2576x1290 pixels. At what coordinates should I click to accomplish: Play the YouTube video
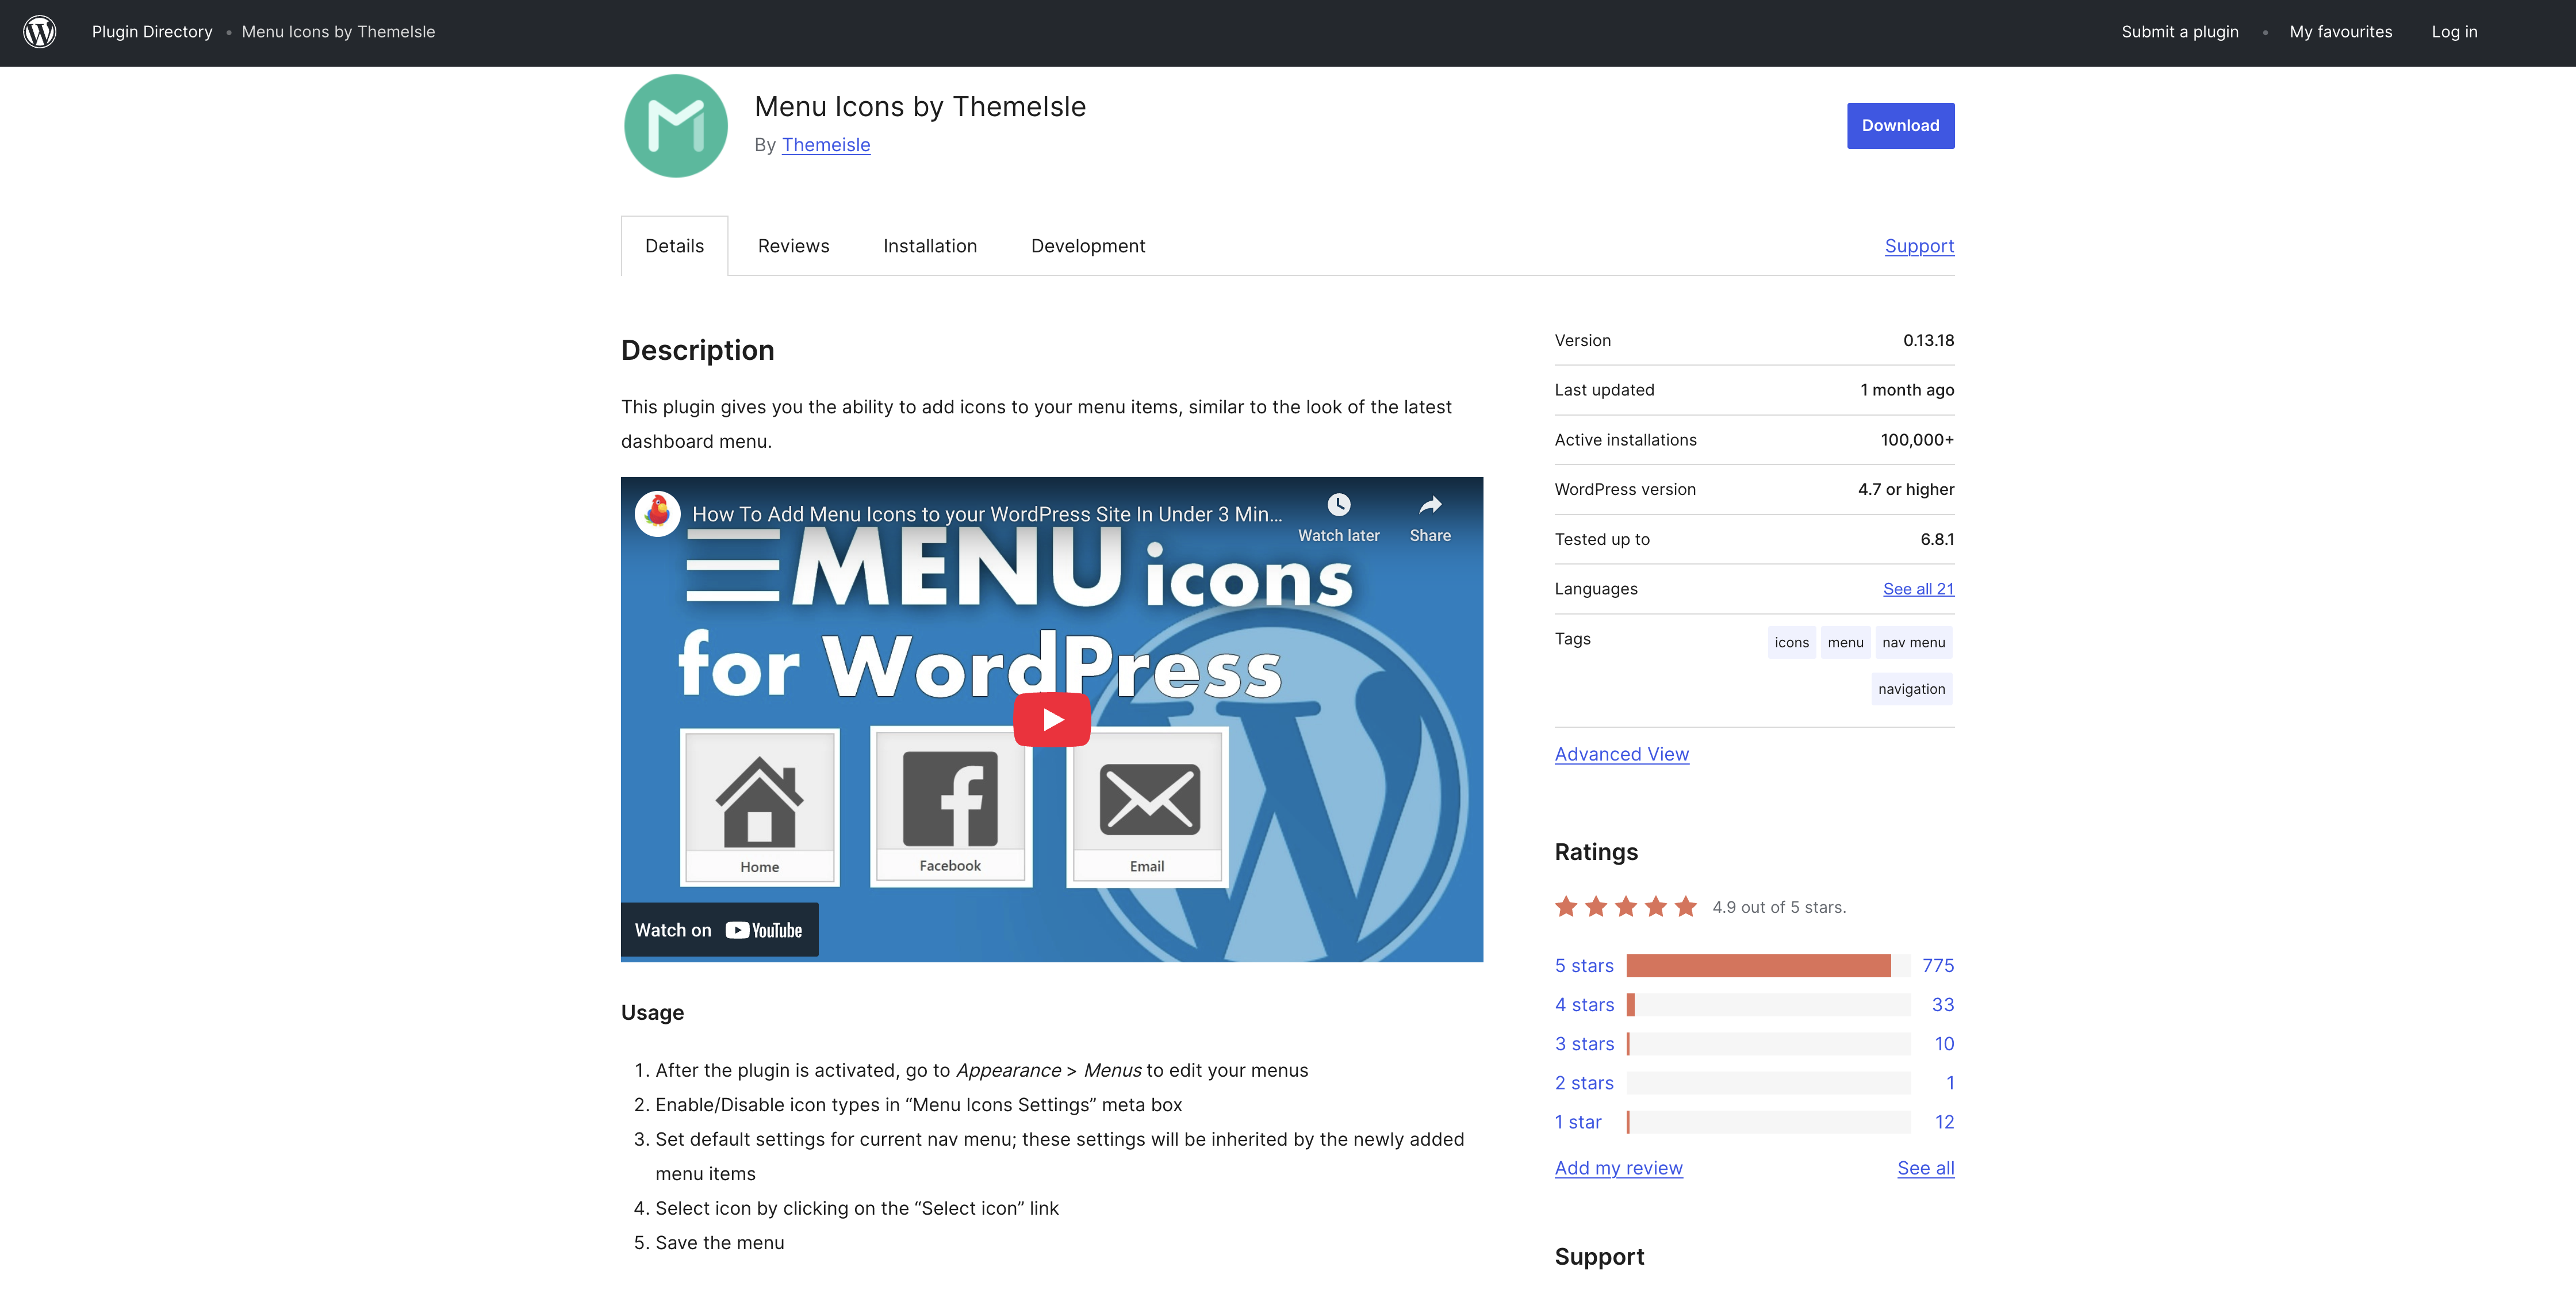[1051, 719]
